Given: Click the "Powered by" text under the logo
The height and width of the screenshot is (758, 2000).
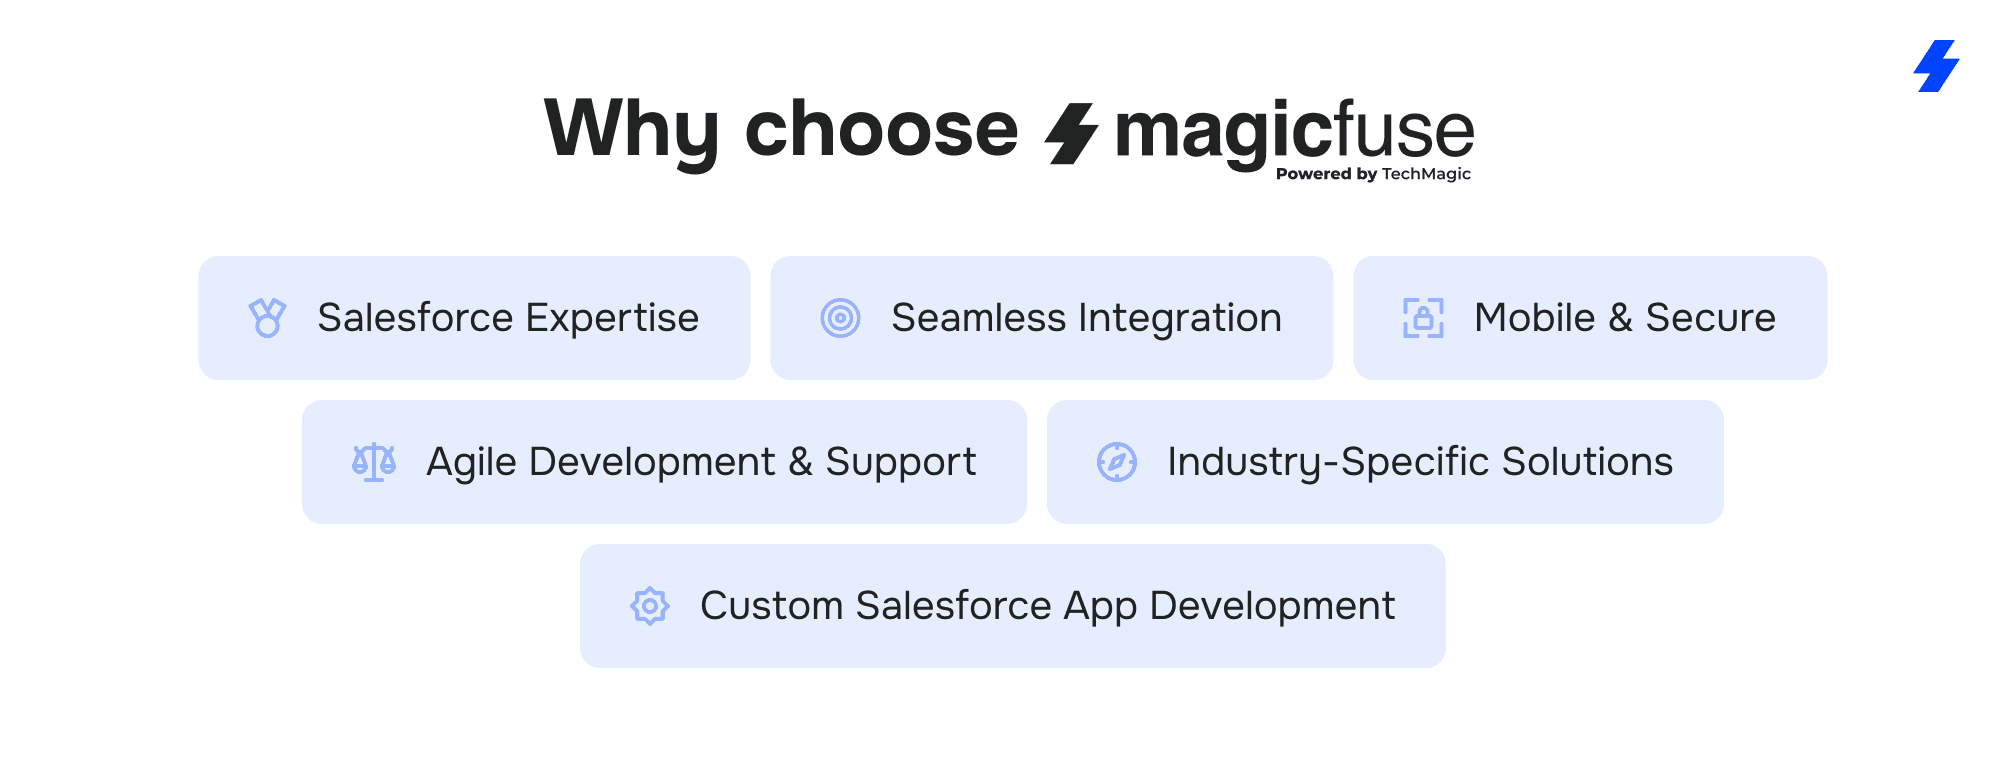Looking at the screenshot, I should click(x=1326, y=174).
